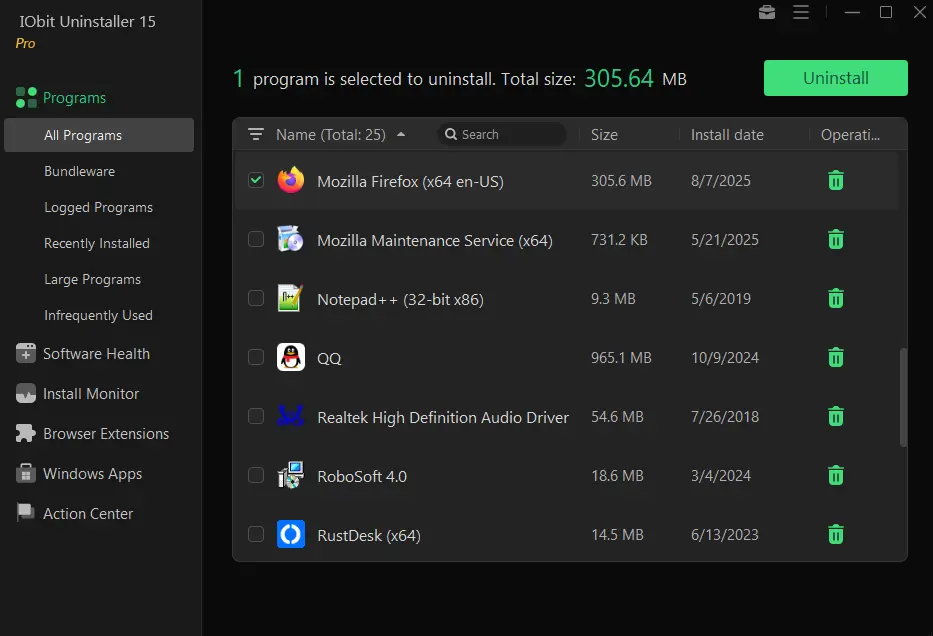
Task: Click the program list vertical scrollbar
Action: pyautogui.click(x=903, y=397)
